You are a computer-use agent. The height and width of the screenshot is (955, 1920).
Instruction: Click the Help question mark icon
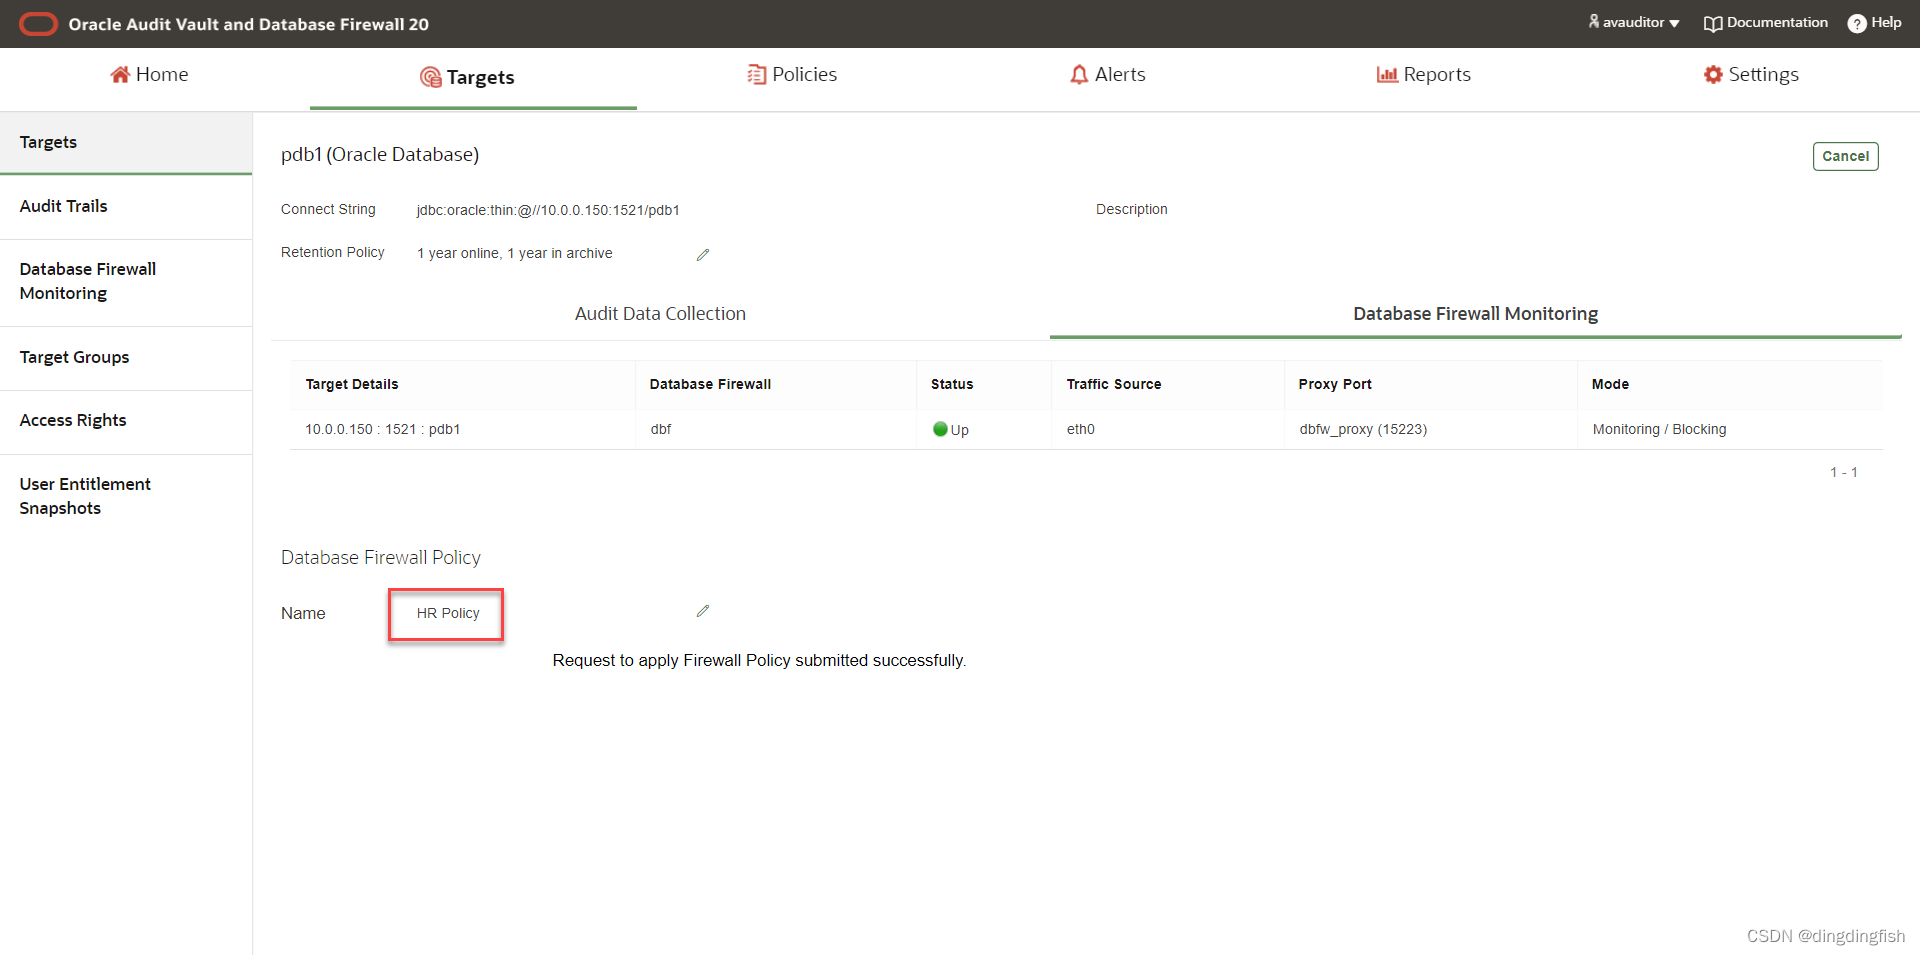click(1857, 23)
